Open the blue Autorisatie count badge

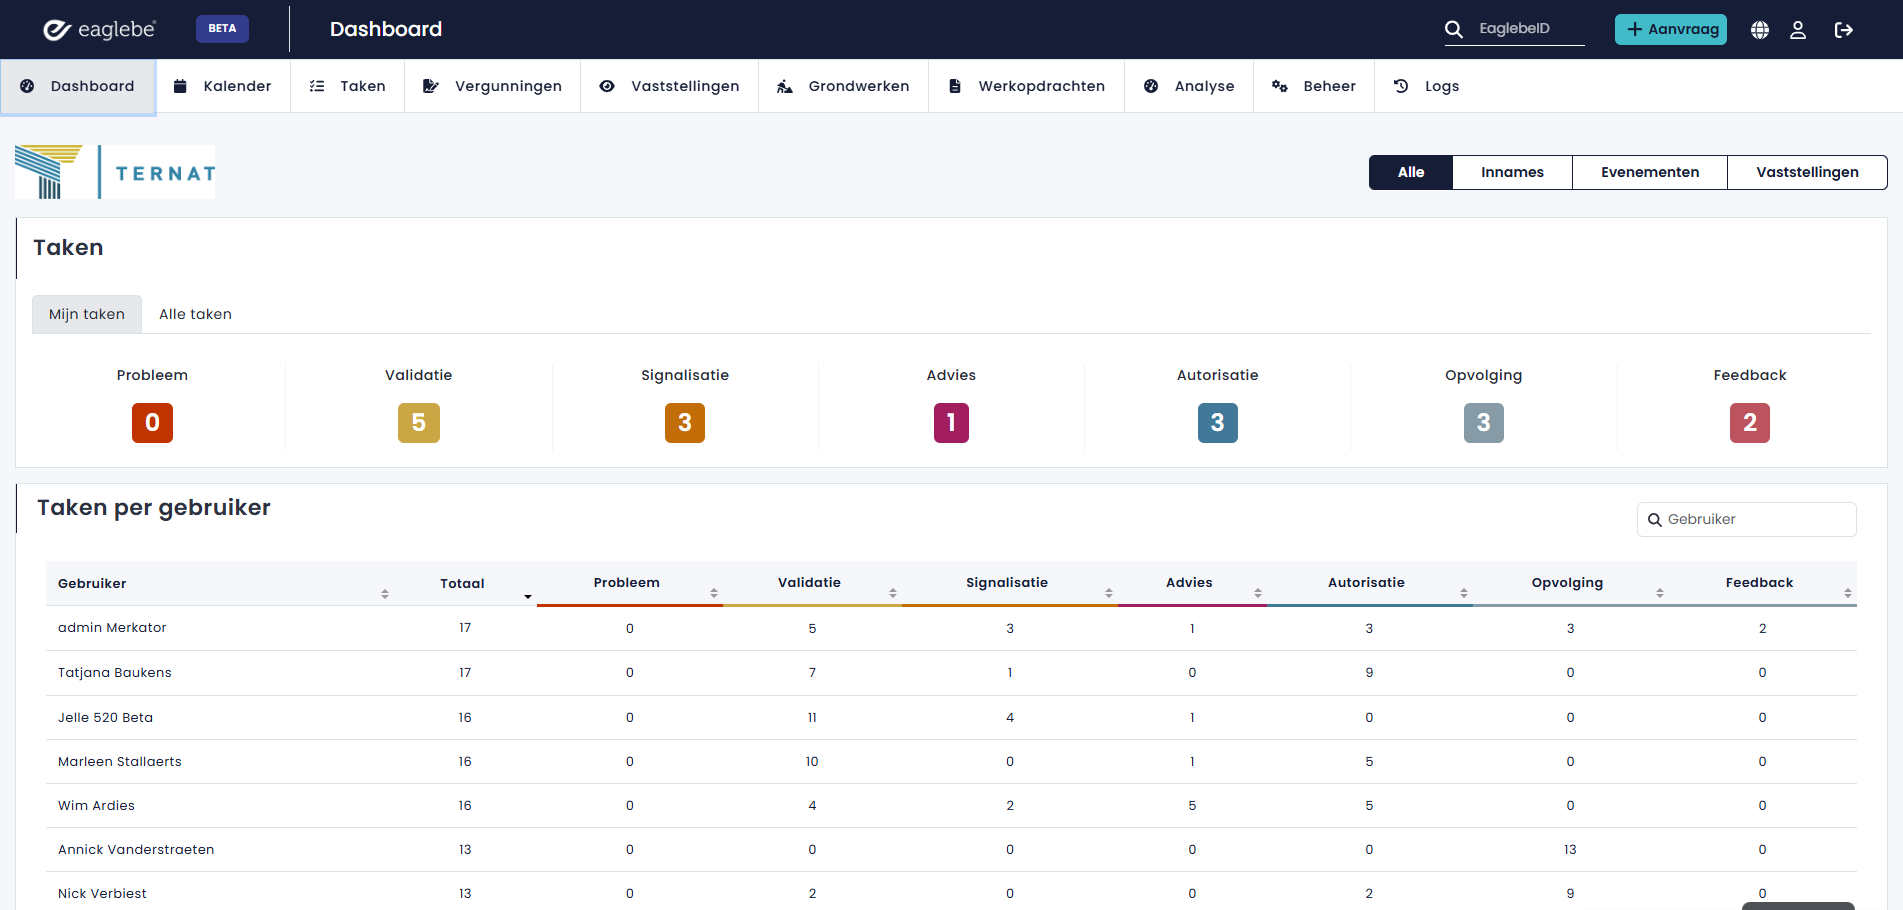1218,423
